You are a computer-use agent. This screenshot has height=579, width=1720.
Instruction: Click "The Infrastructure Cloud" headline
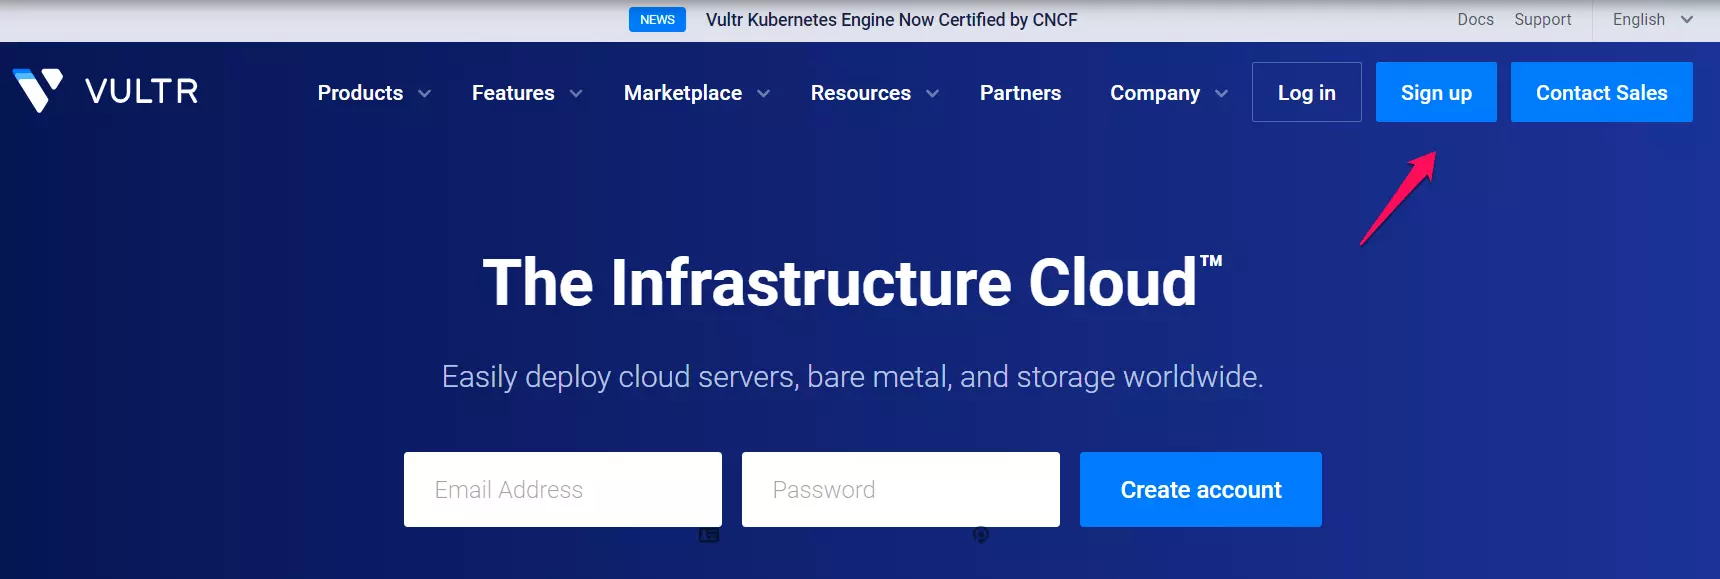pyautogui.click(x=852, y=282)
